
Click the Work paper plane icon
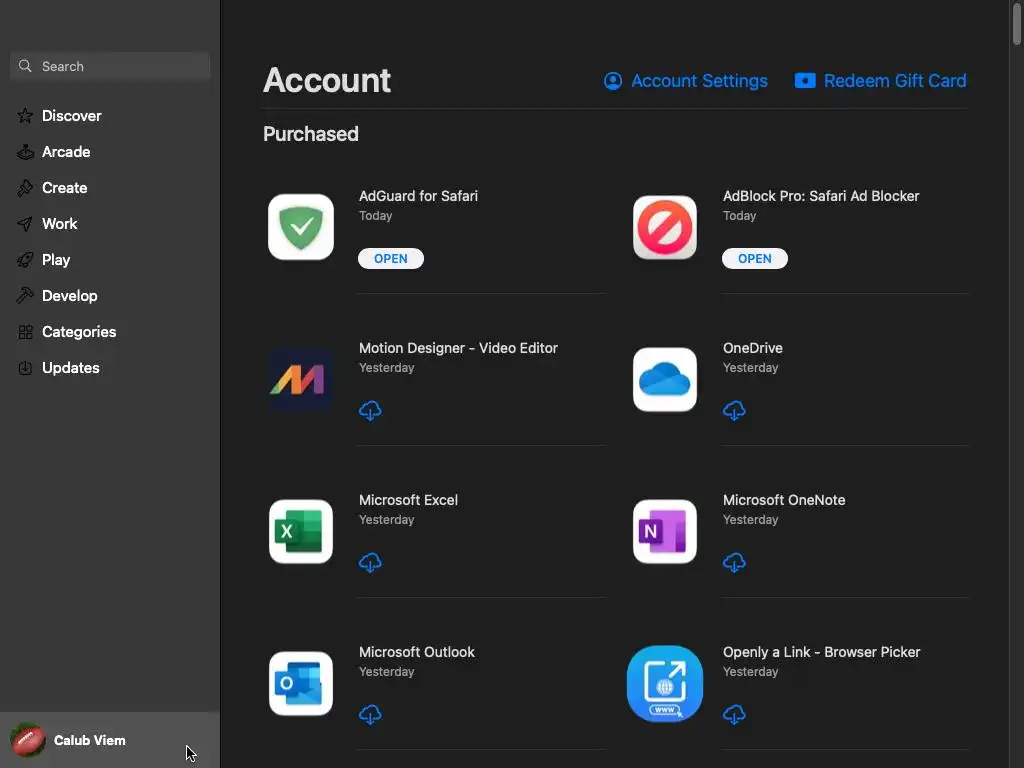25,224
